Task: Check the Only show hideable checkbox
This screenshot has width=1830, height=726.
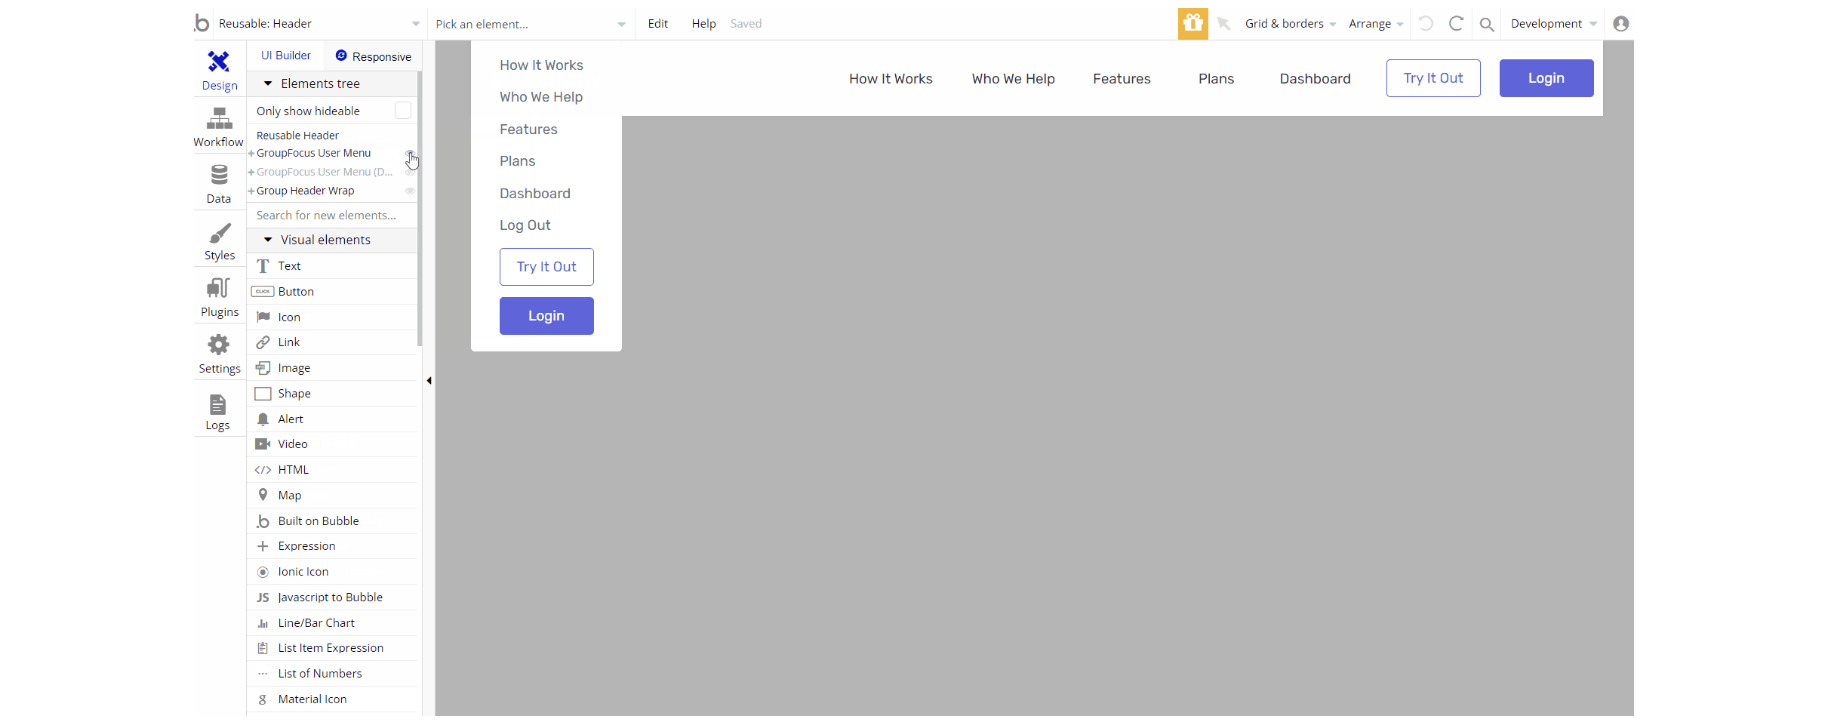Action: point(403,111)
